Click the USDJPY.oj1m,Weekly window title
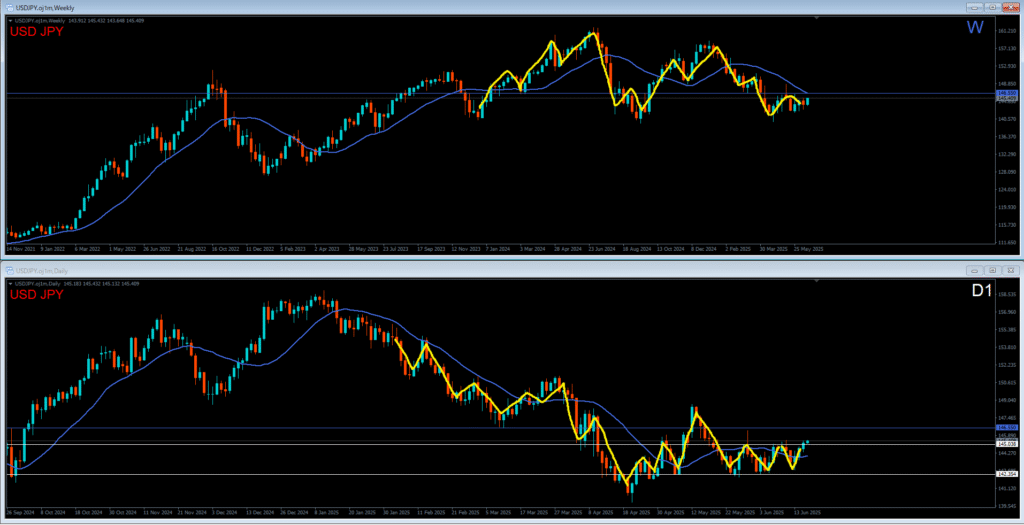The height and width of the screenshot is (525, 1024). pyautogui.click(x=45, y=8)
